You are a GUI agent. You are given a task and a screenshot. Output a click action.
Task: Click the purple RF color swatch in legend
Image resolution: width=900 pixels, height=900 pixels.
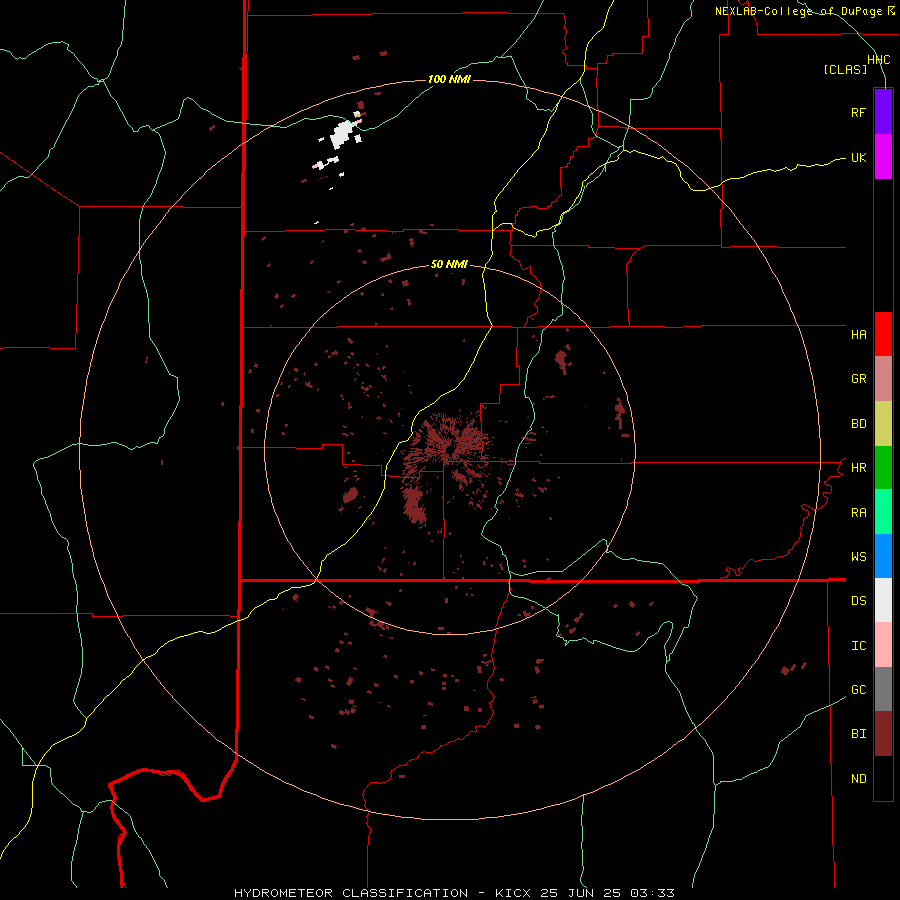point(883,112)
